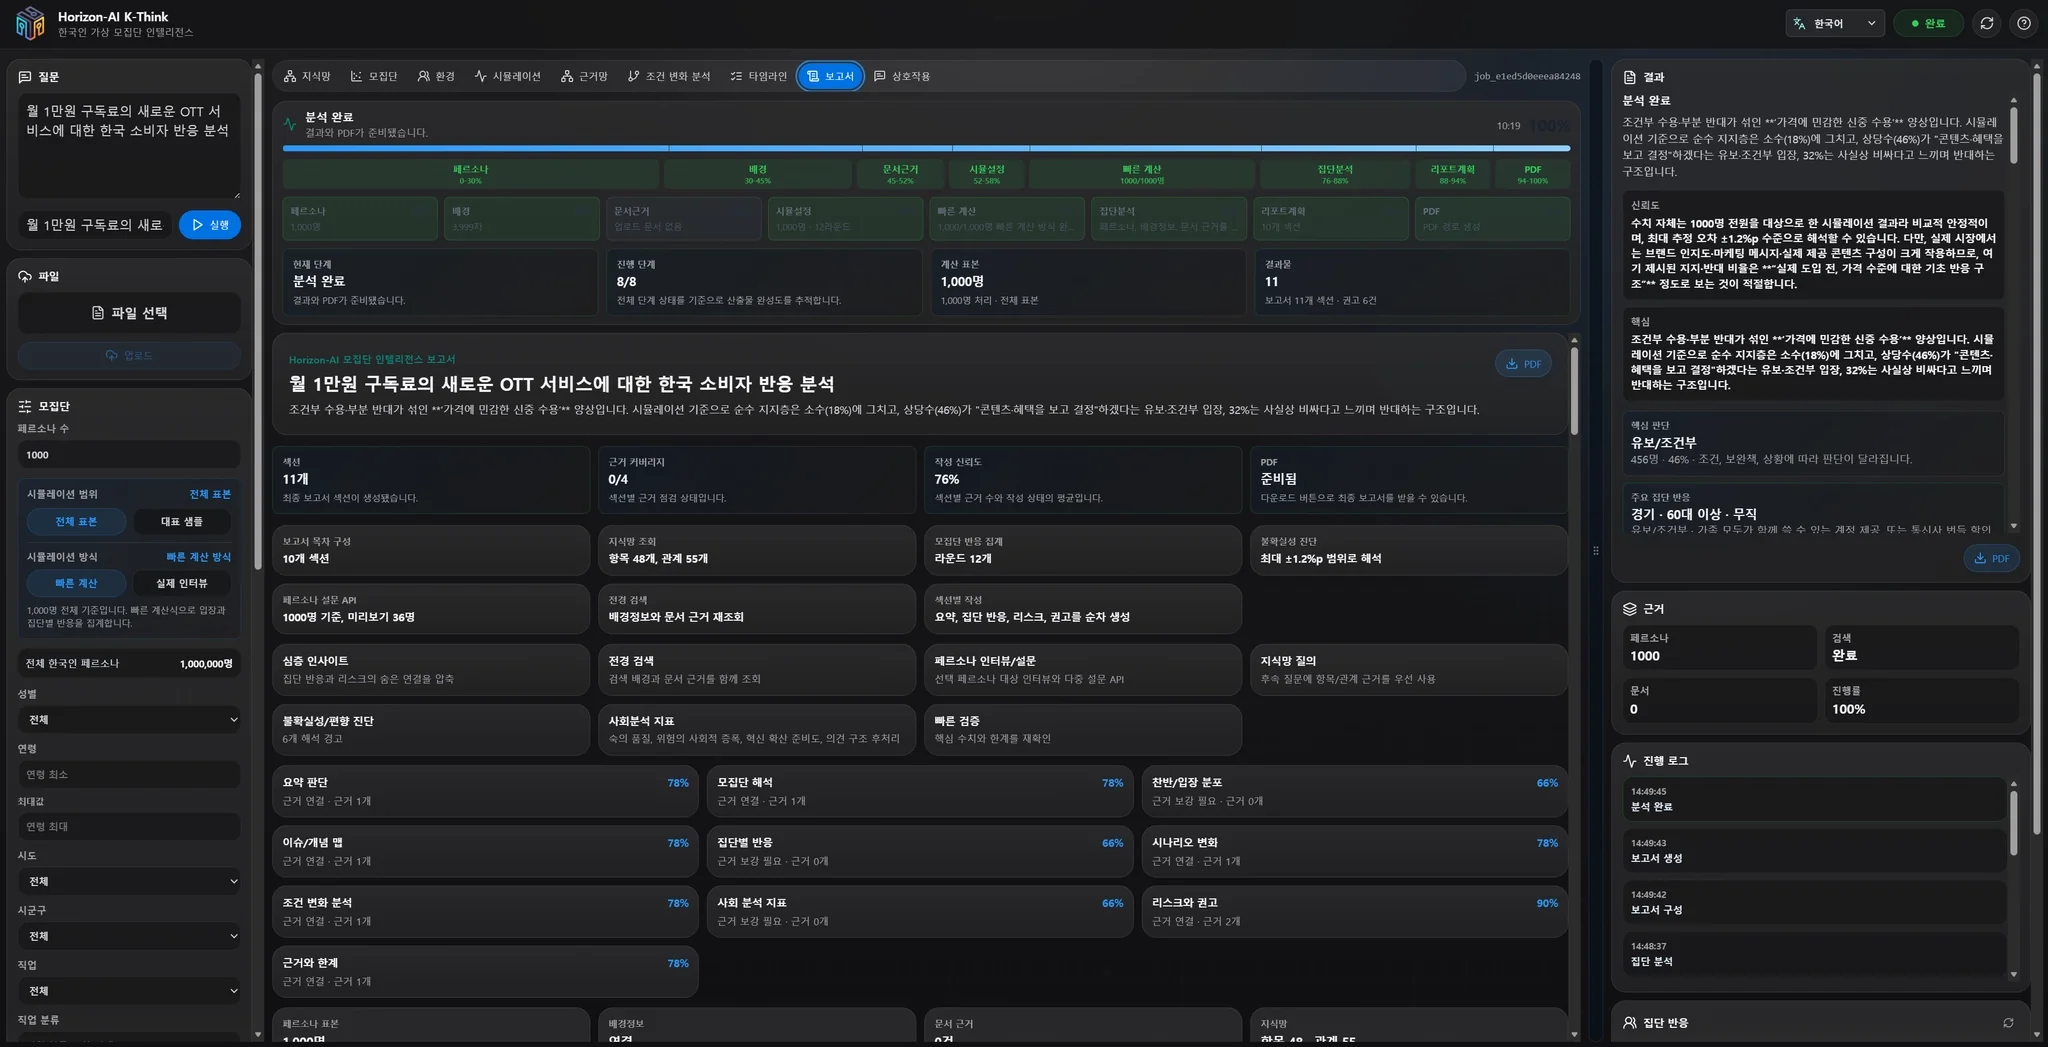Open the 성별 dropdown set to 전체

point(129,720)
